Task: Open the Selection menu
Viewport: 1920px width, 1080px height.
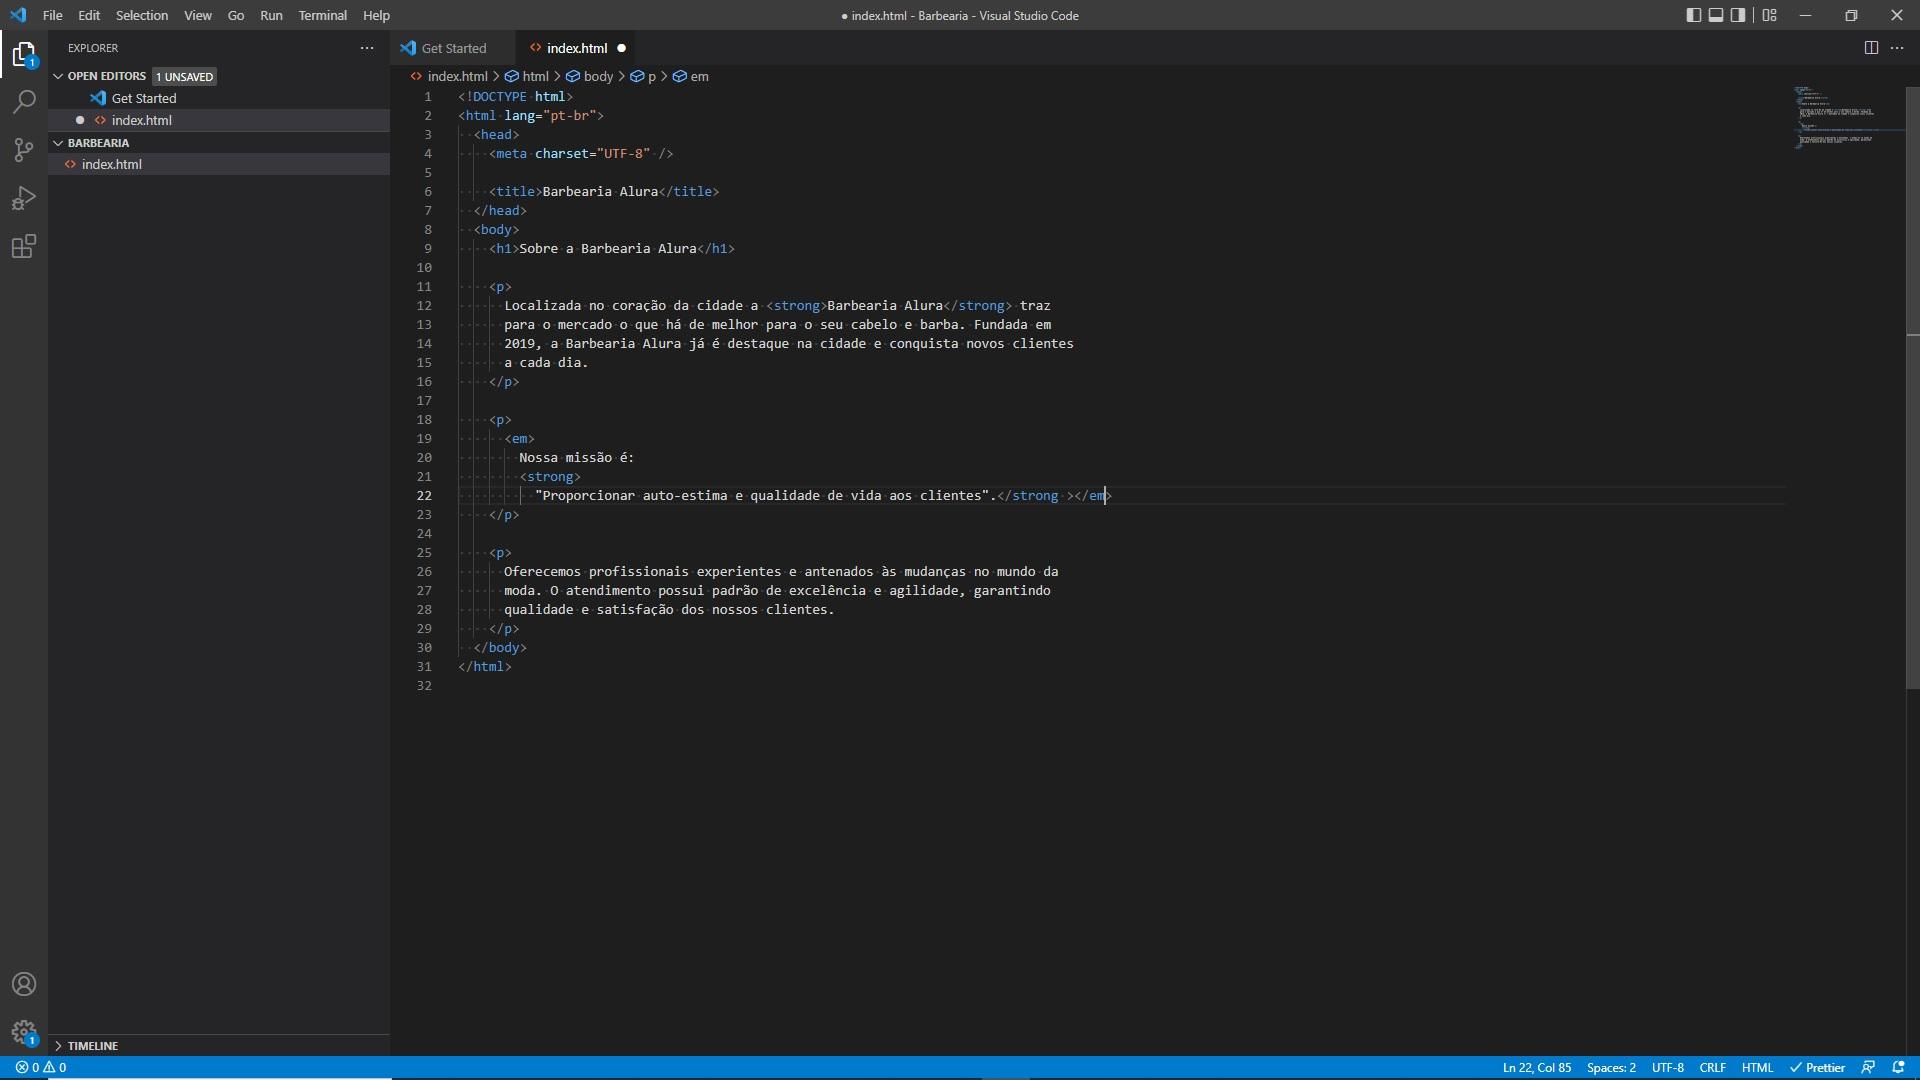Action: pyautogui.click(x=142, y=15)
